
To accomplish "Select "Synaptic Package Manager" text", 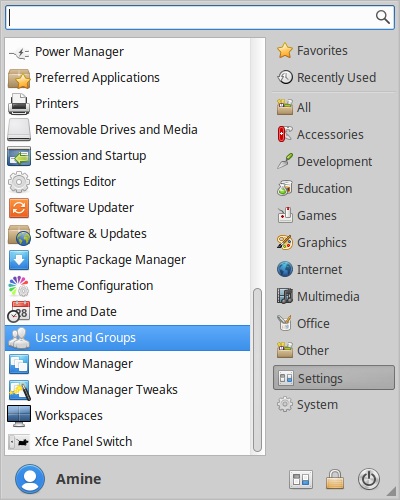I will tap(110, 260).
